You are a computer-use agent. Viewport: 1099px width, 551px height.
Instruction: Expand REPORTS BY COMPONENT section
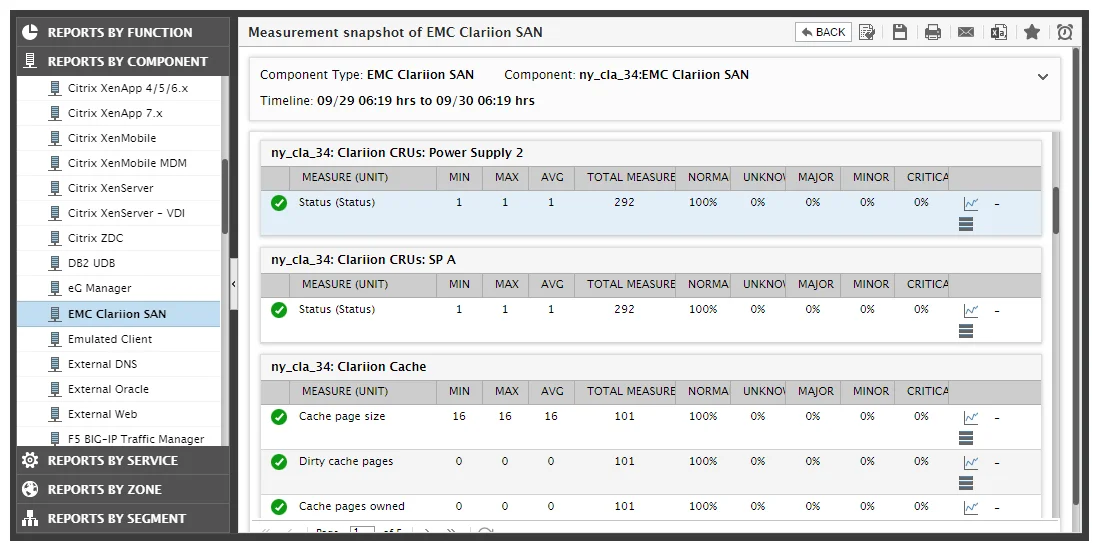(x=123, y=61)
